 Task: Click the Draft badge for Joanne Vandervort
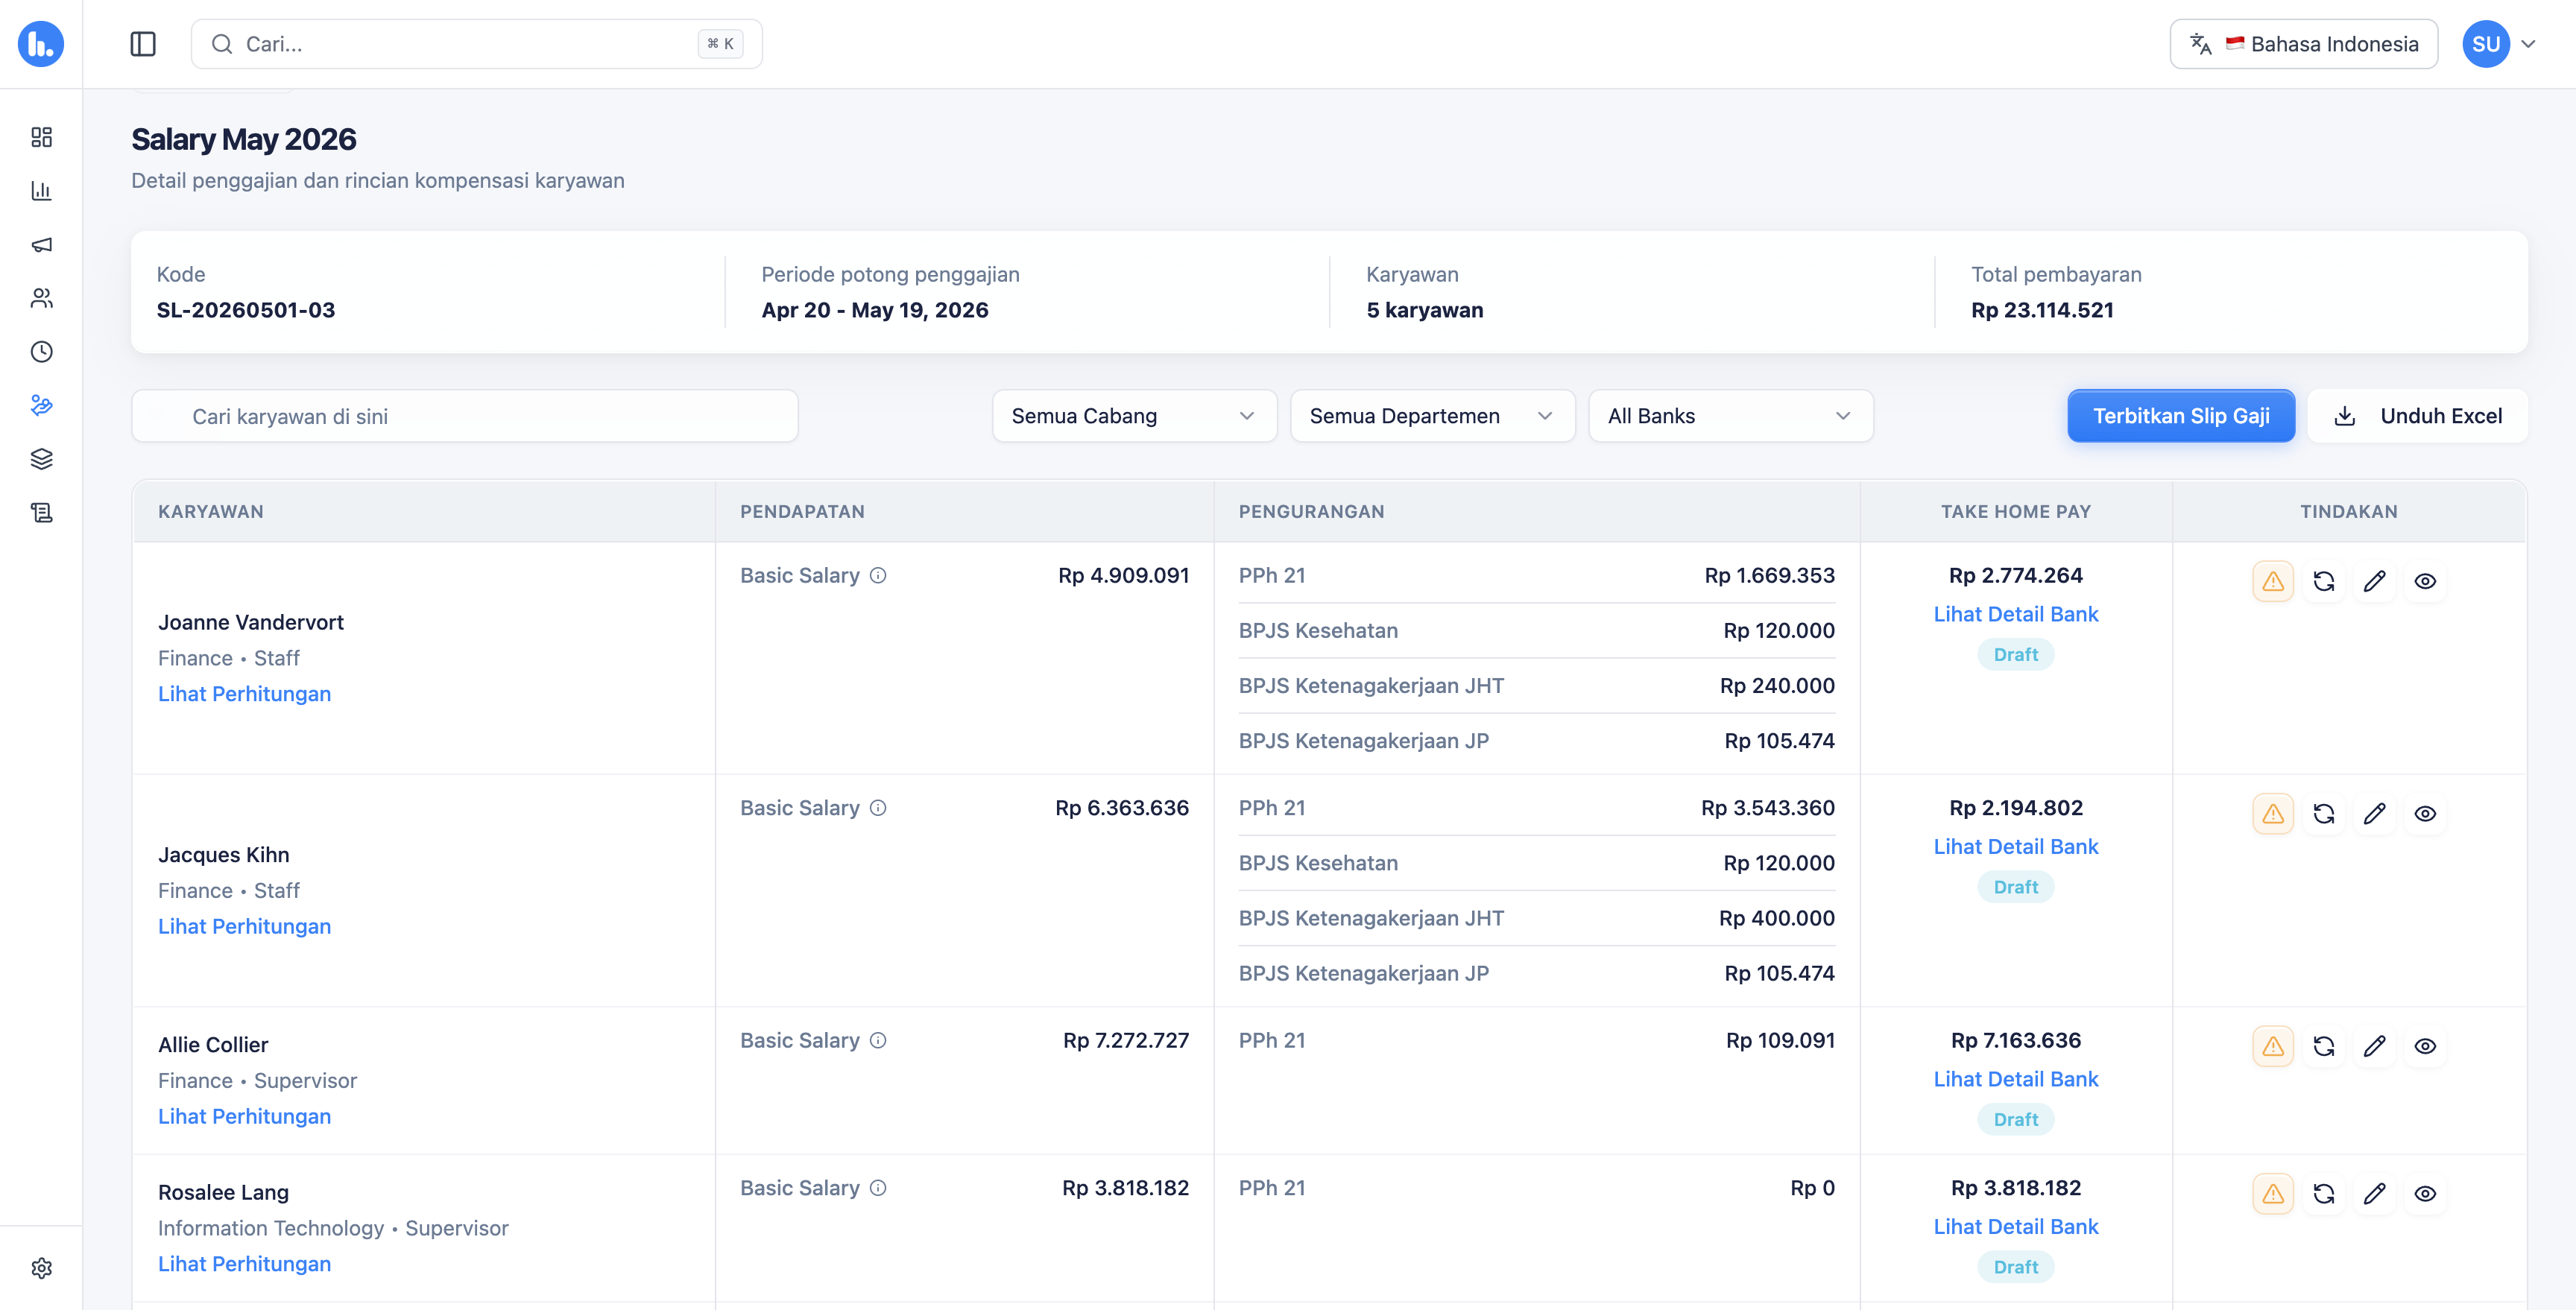pos(2016,655)
